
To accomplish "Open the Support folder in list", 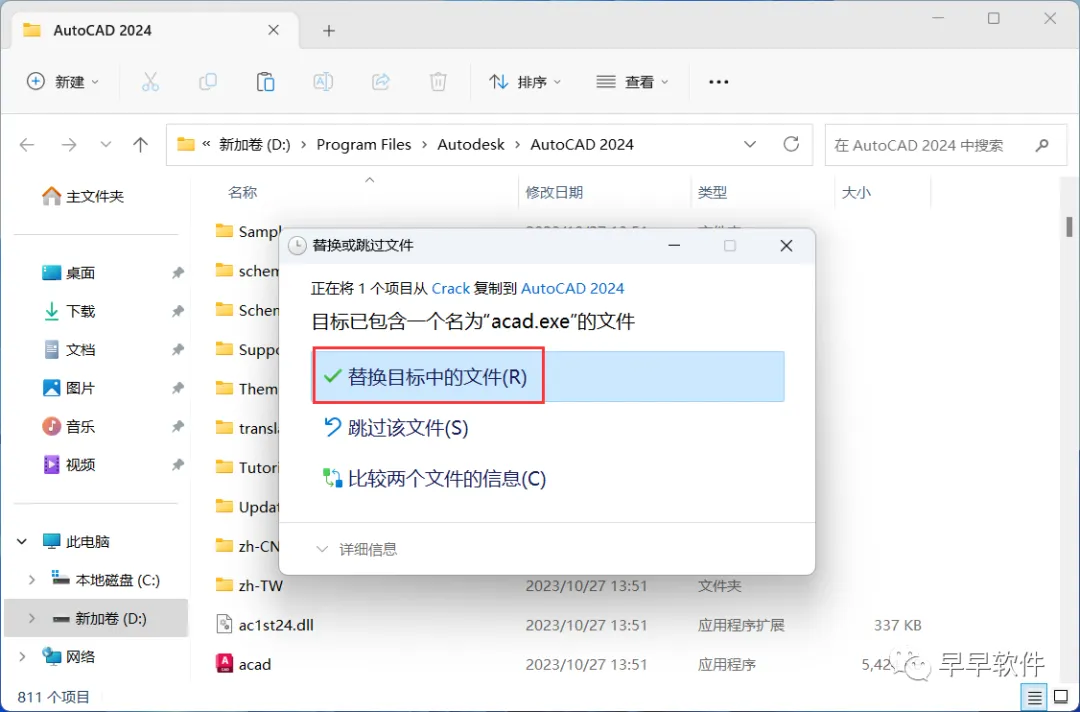I will [x=247, y=350].
